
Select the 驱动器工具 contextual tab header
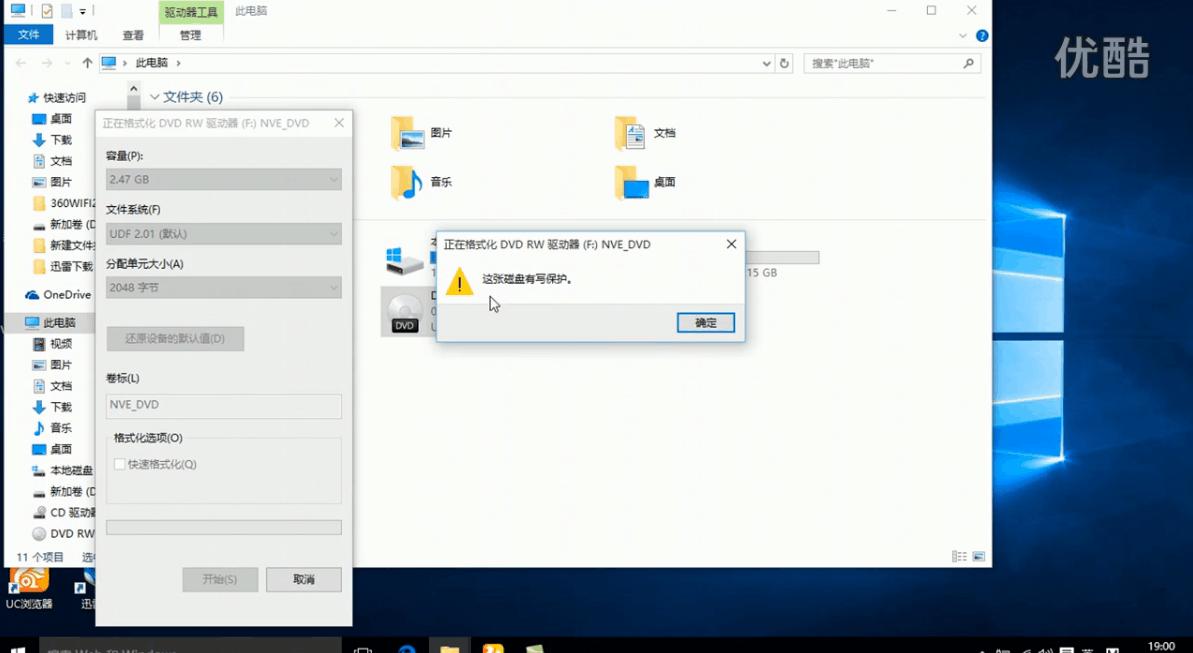pos(191,11)
